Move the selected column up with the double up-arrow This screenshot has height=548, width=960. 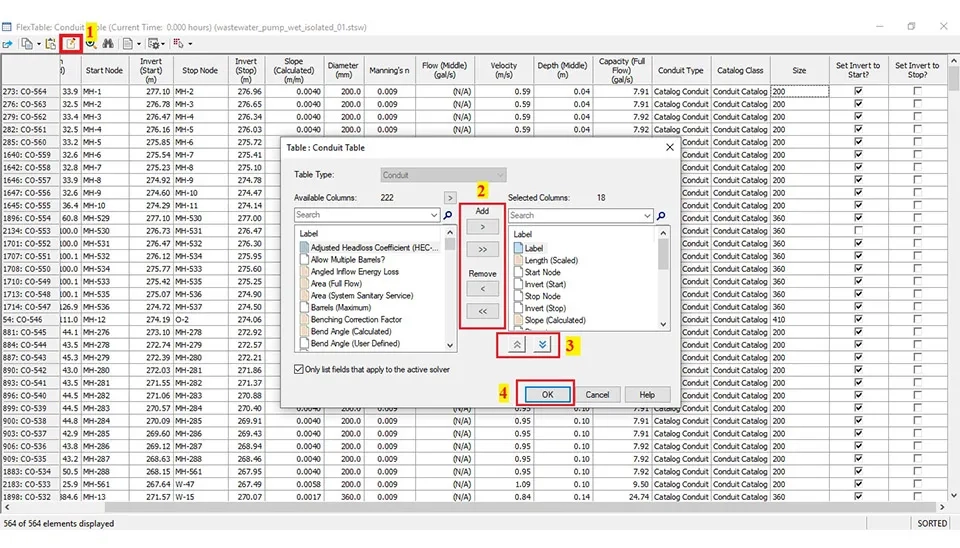point(517,343)
